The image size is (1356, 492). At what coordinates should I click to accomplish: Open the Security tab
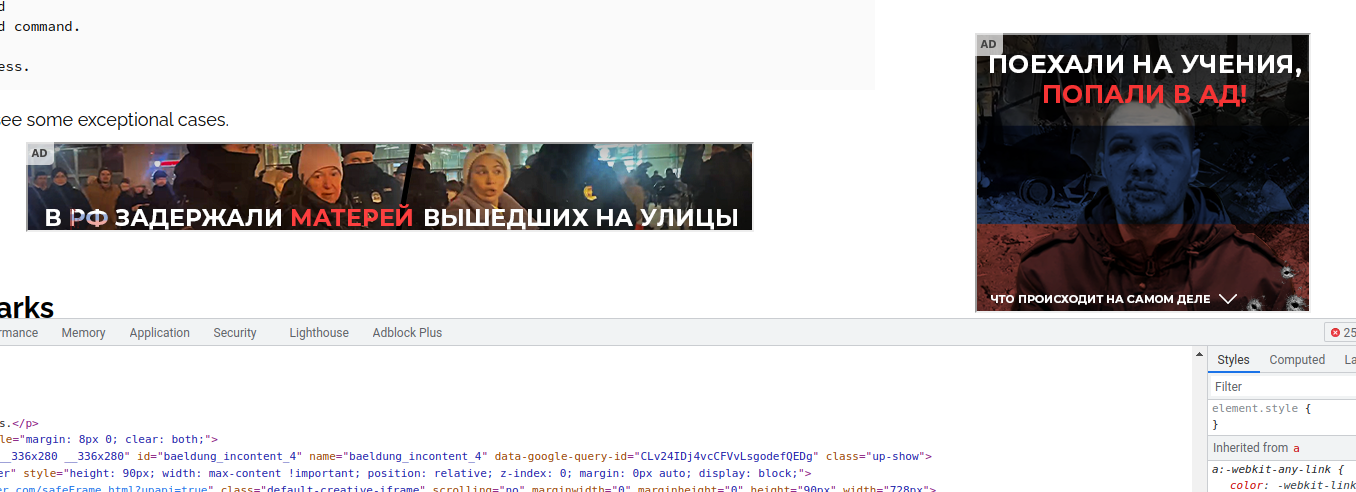click(235, 333)
